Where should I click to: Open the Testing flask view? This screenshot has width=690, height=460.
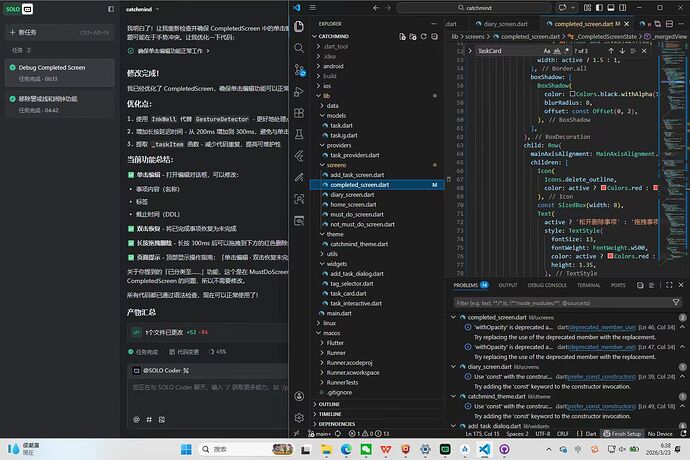(299, 134)
